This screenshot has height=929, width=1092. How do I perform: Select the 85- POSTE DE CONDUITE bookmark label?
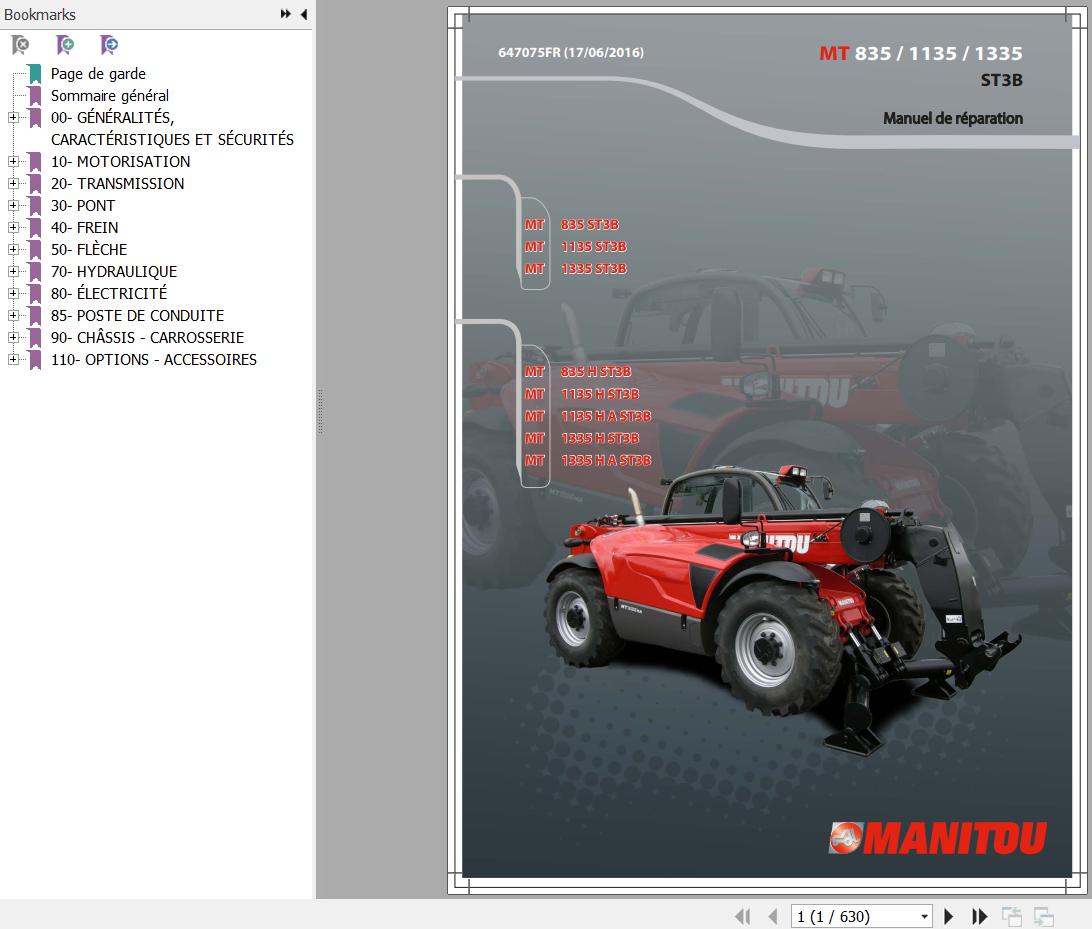(x=137, y=315)
